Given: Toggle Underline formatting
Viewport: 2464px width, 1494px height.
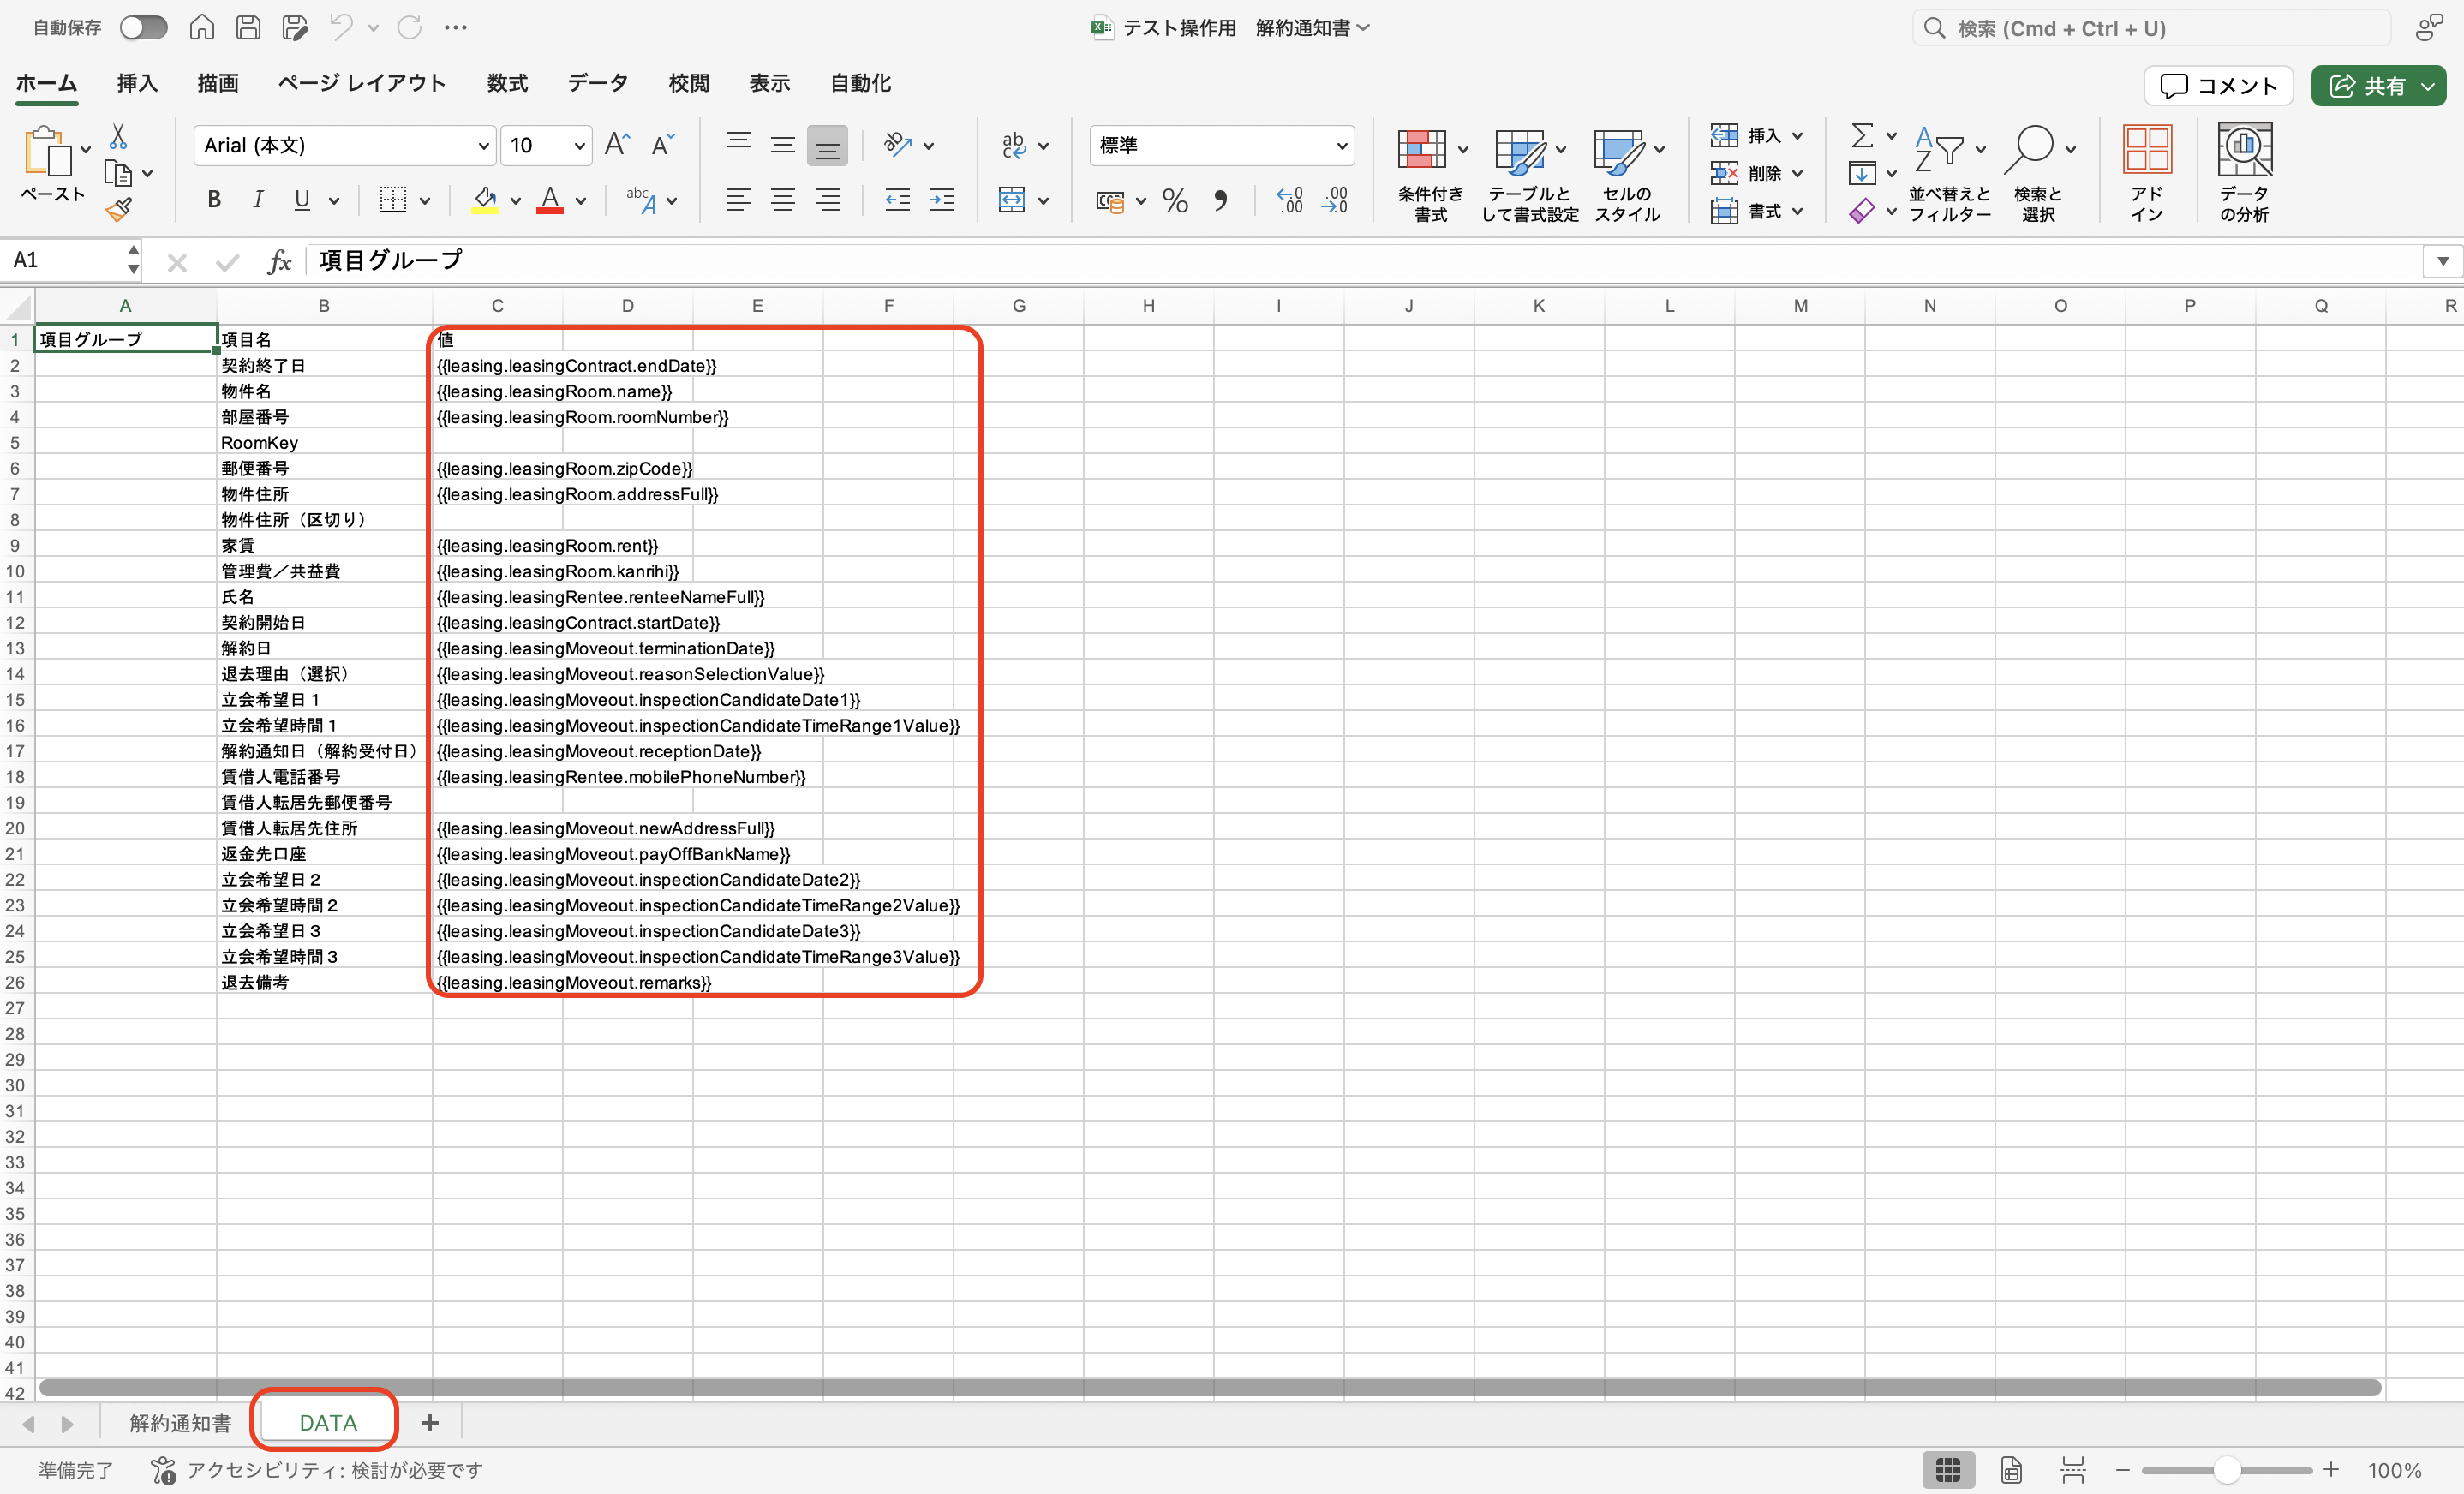Looking at the screenshot, I should tap(302, 200).
